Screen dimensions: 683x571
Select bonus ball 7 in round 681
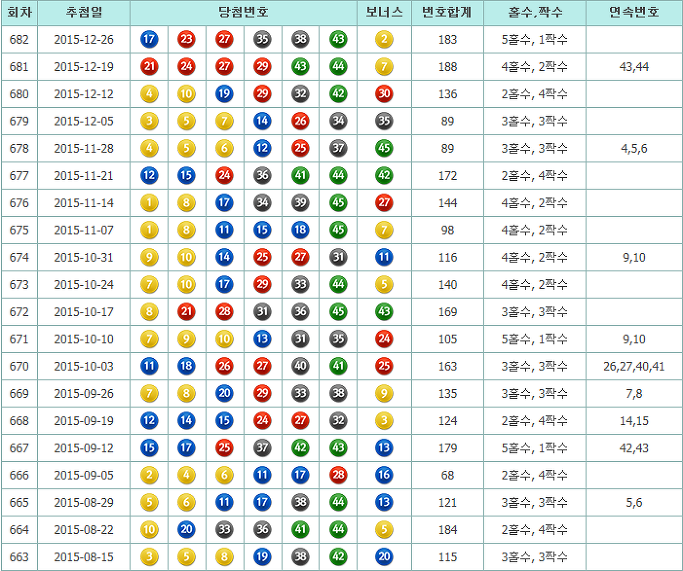[x=384, y=67]
